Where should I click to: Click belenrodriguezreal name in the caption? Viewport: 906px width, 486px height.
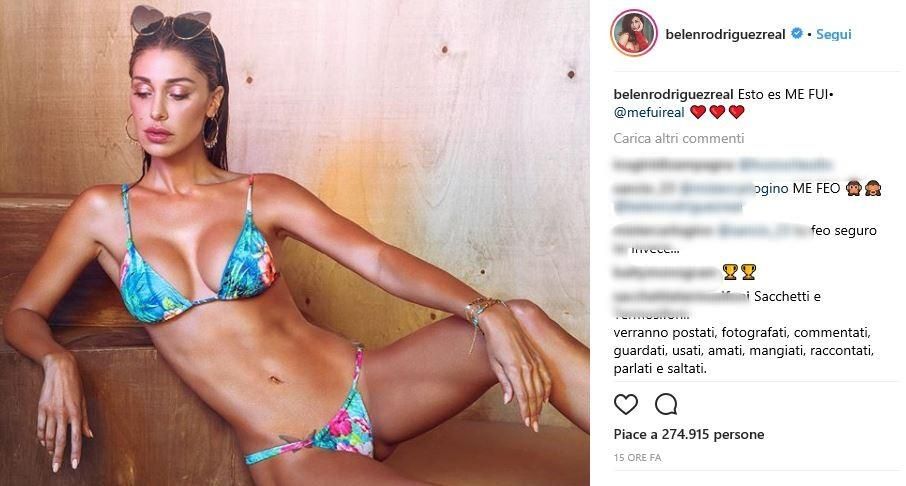pos(674,94)
